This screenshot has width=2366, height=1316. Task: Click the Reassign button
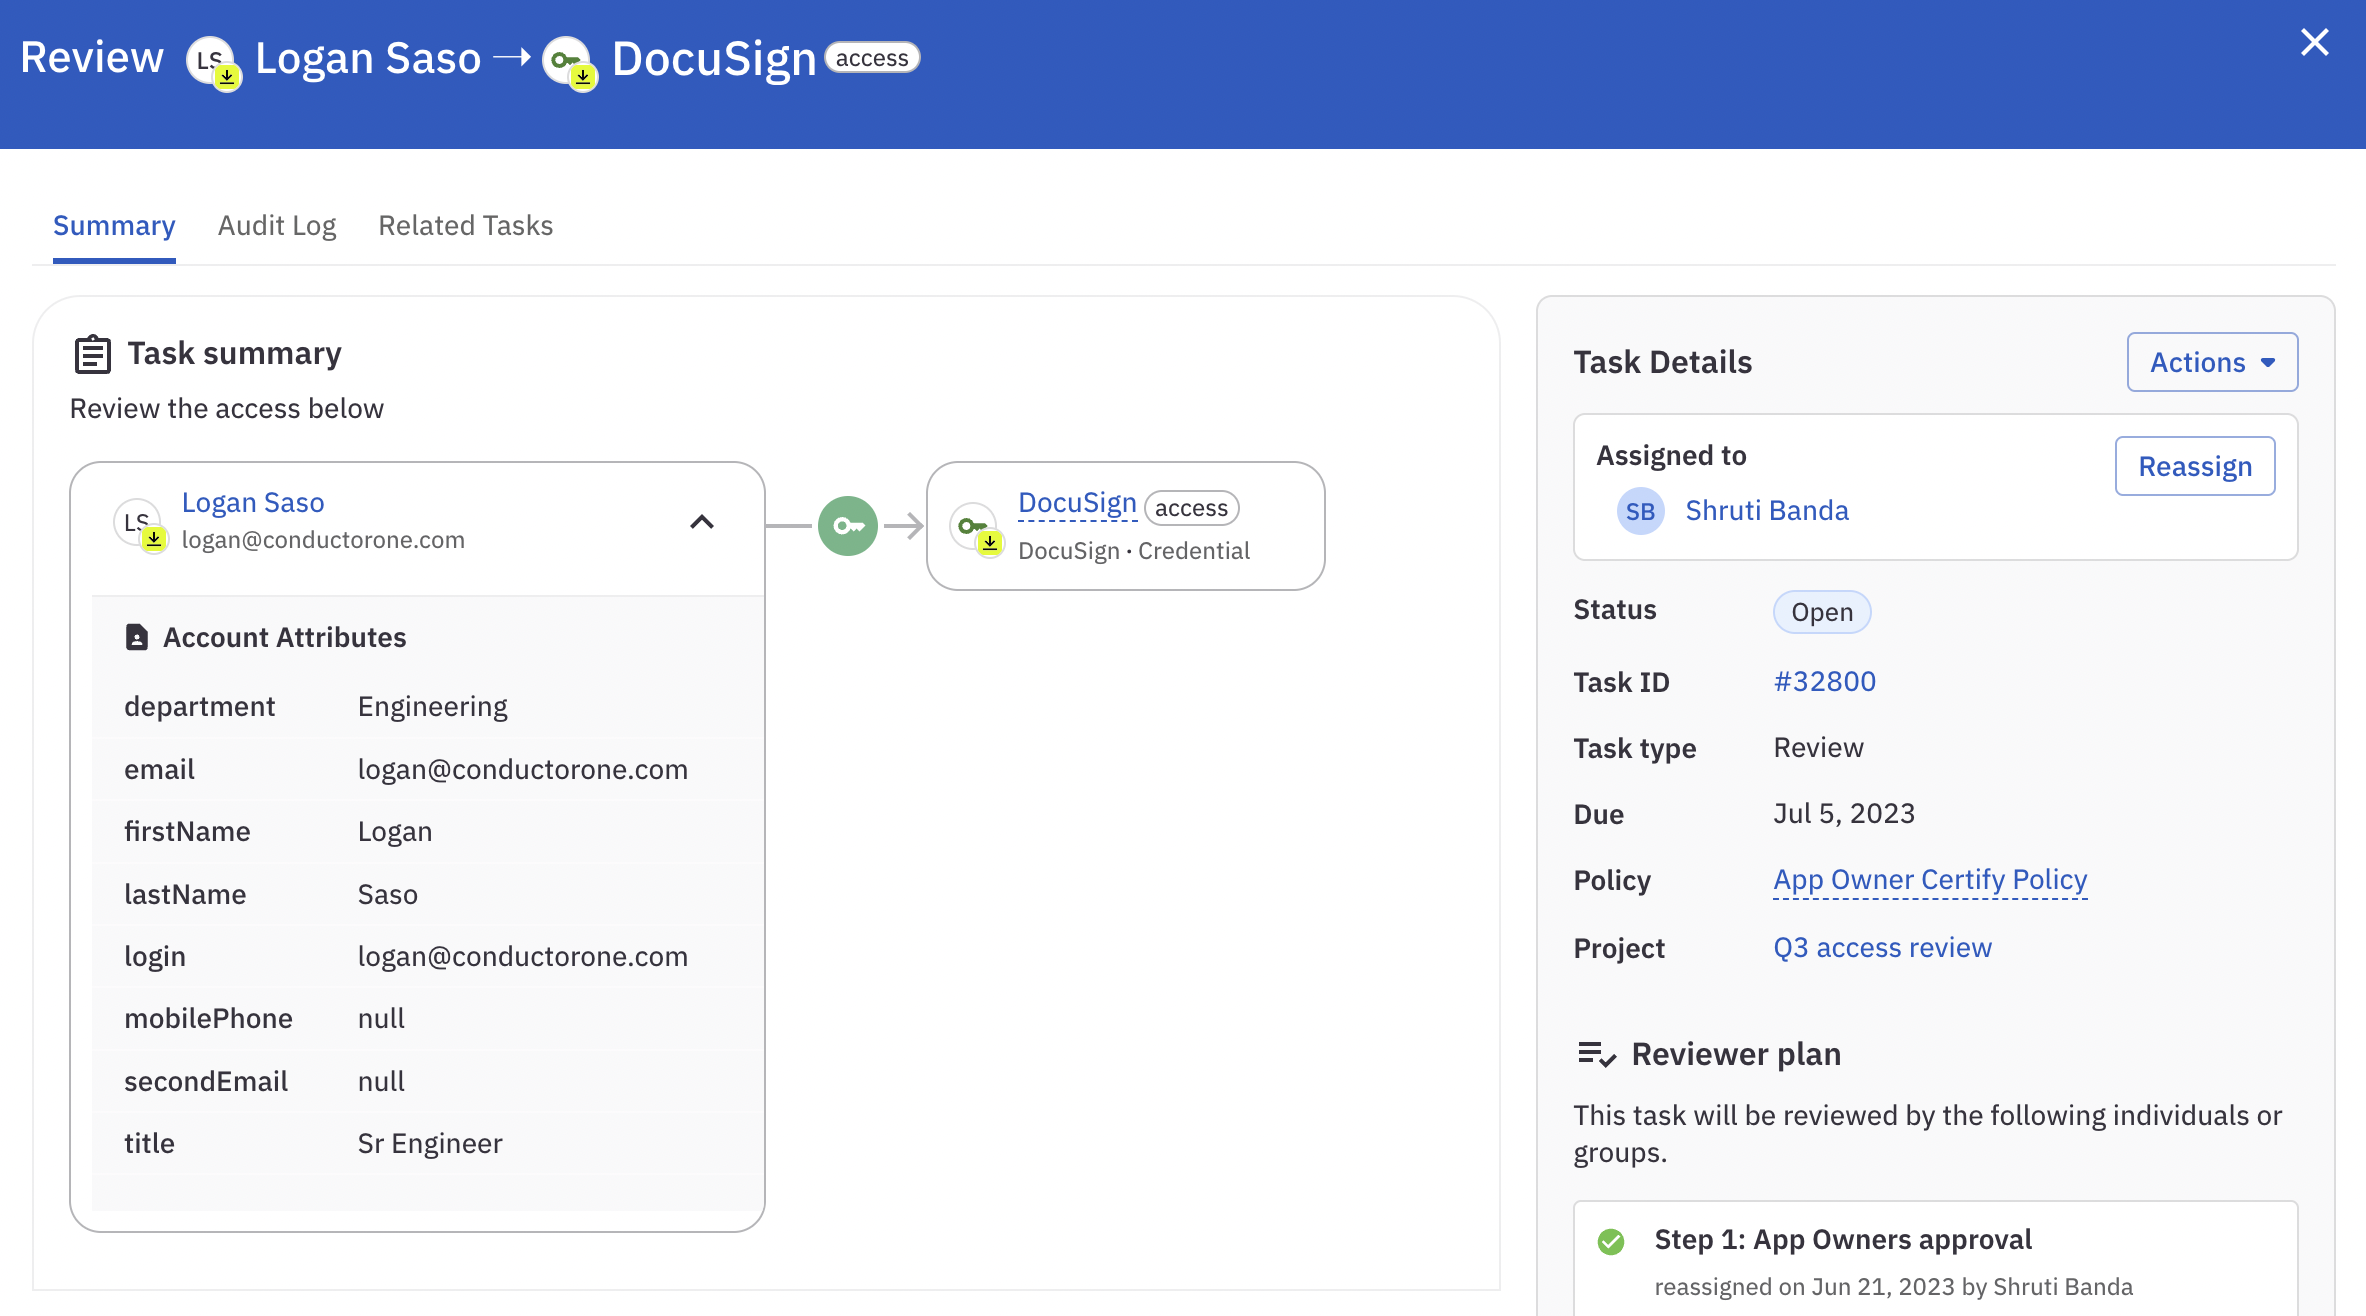click(2195, 466)
